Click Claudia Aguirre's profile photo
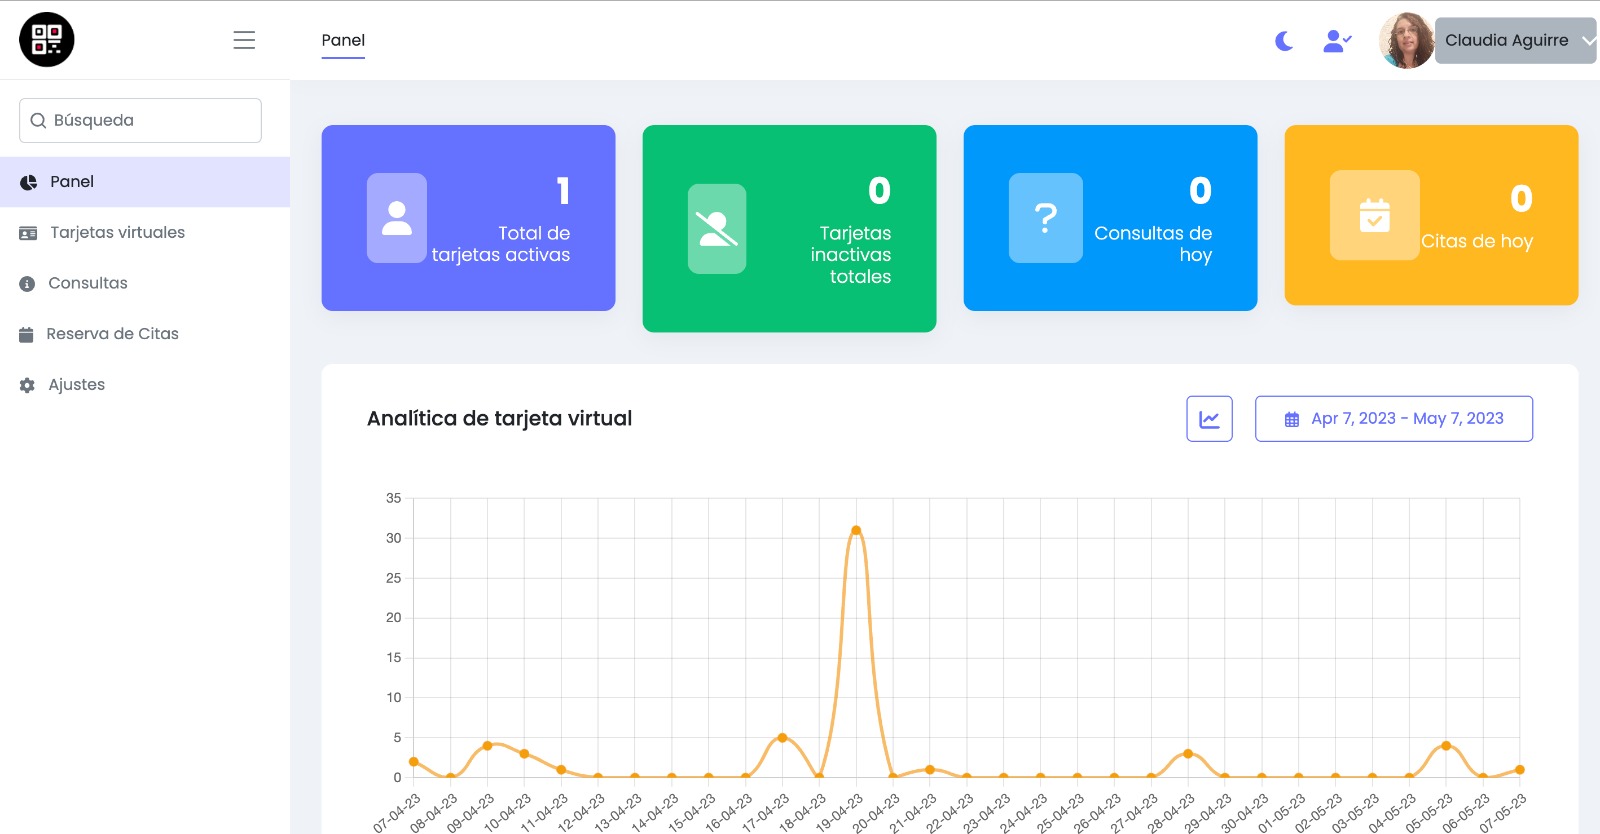 pos(1406,41)
